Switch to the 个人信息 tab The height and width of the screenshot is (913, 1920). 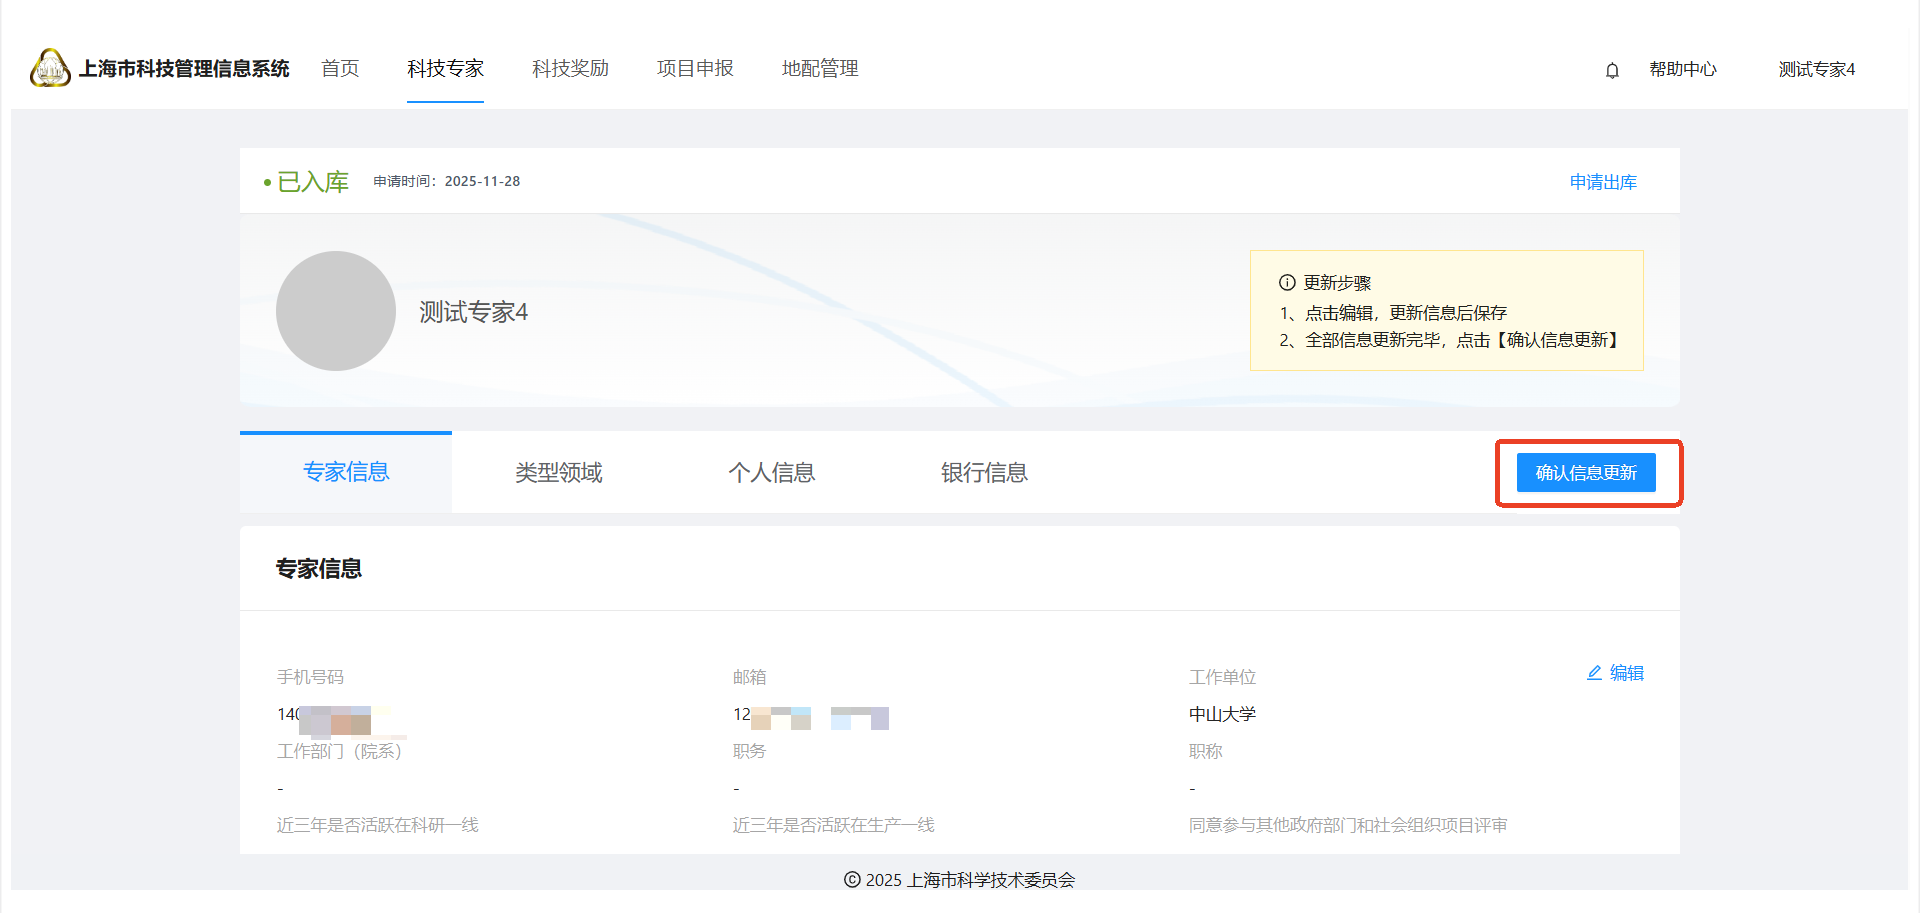click(772, 472)
